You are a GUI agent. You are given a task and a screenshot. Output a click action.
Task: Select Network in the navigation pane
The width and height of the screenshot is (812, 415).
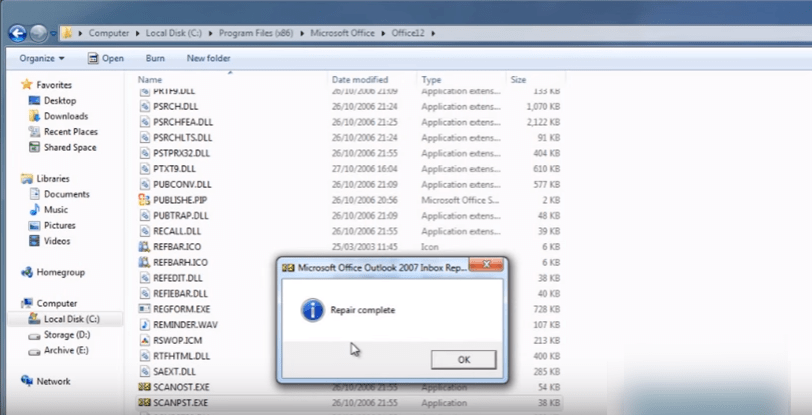pyautogui.click(x=46, y=381)
